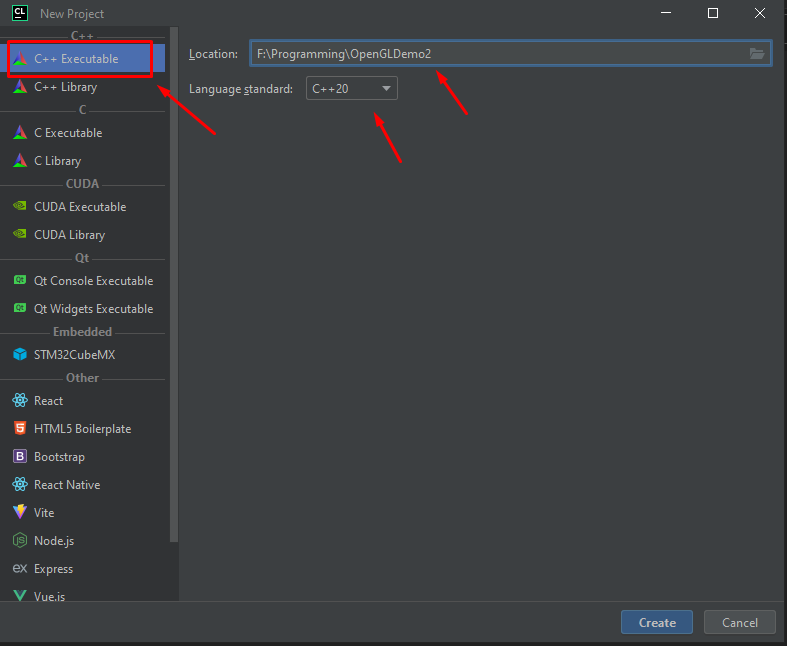Choose Qt Widgets Executable project type

(82, 309)
